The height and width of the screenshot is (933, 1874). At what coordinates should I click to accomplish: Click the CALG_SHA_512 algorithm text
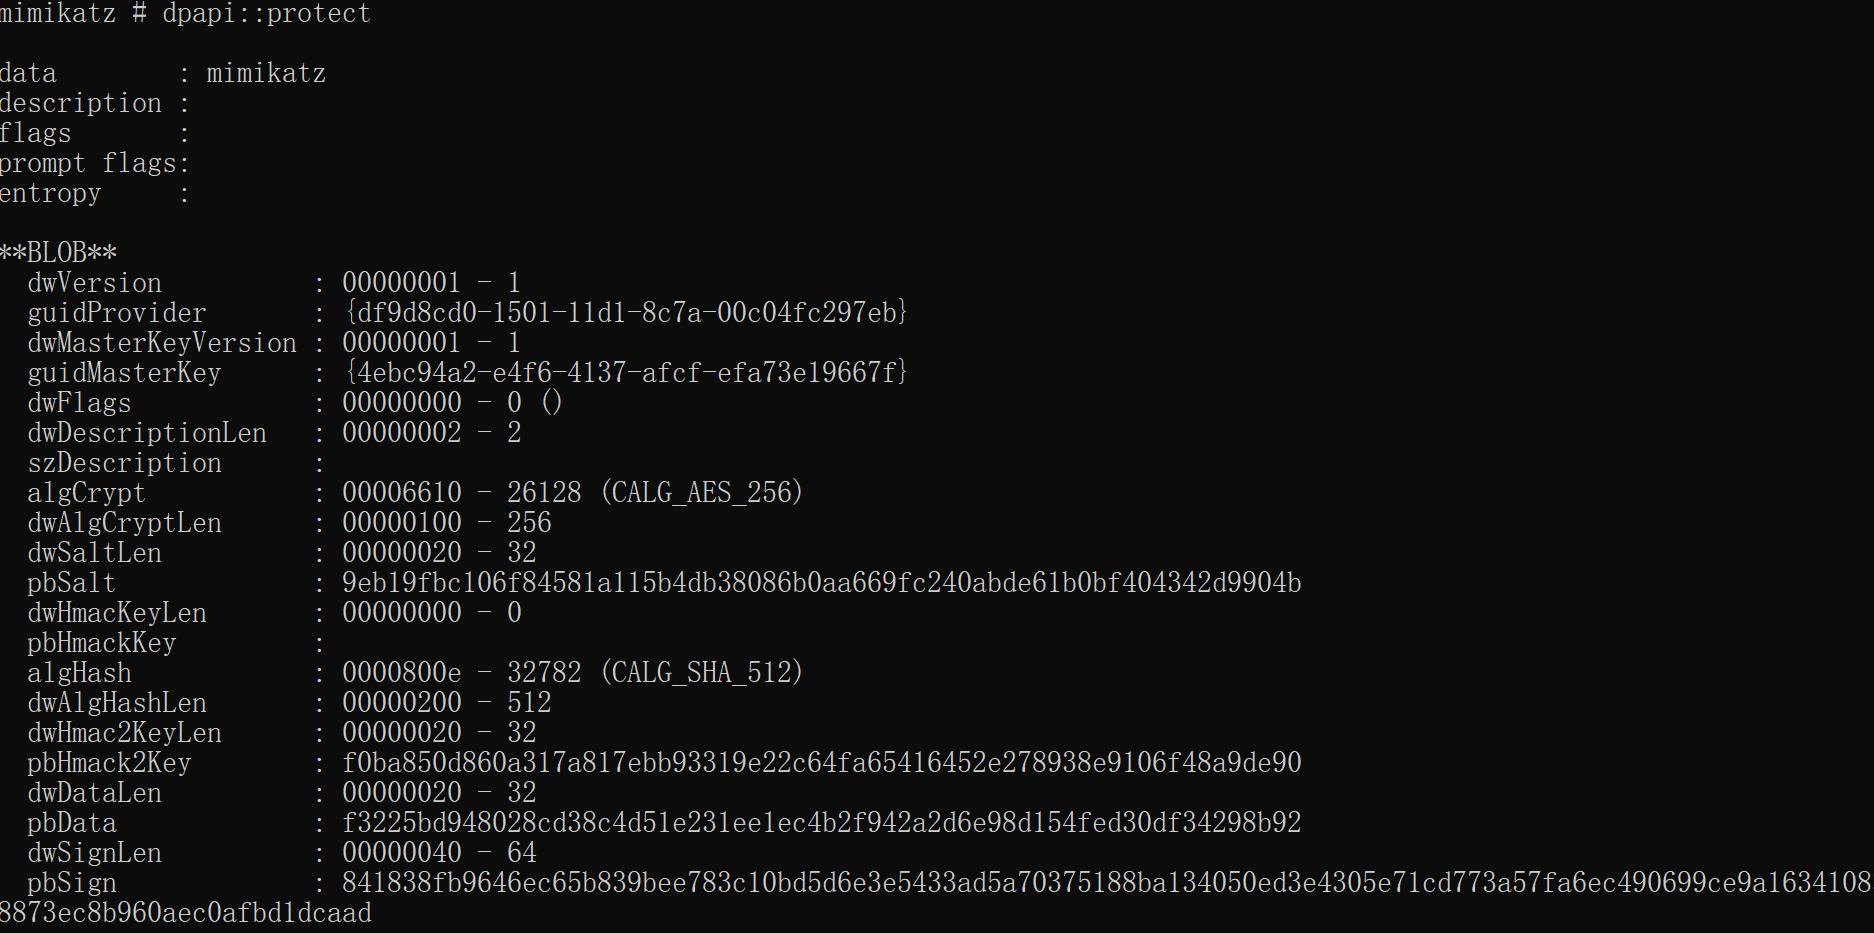tap(702, 673)
